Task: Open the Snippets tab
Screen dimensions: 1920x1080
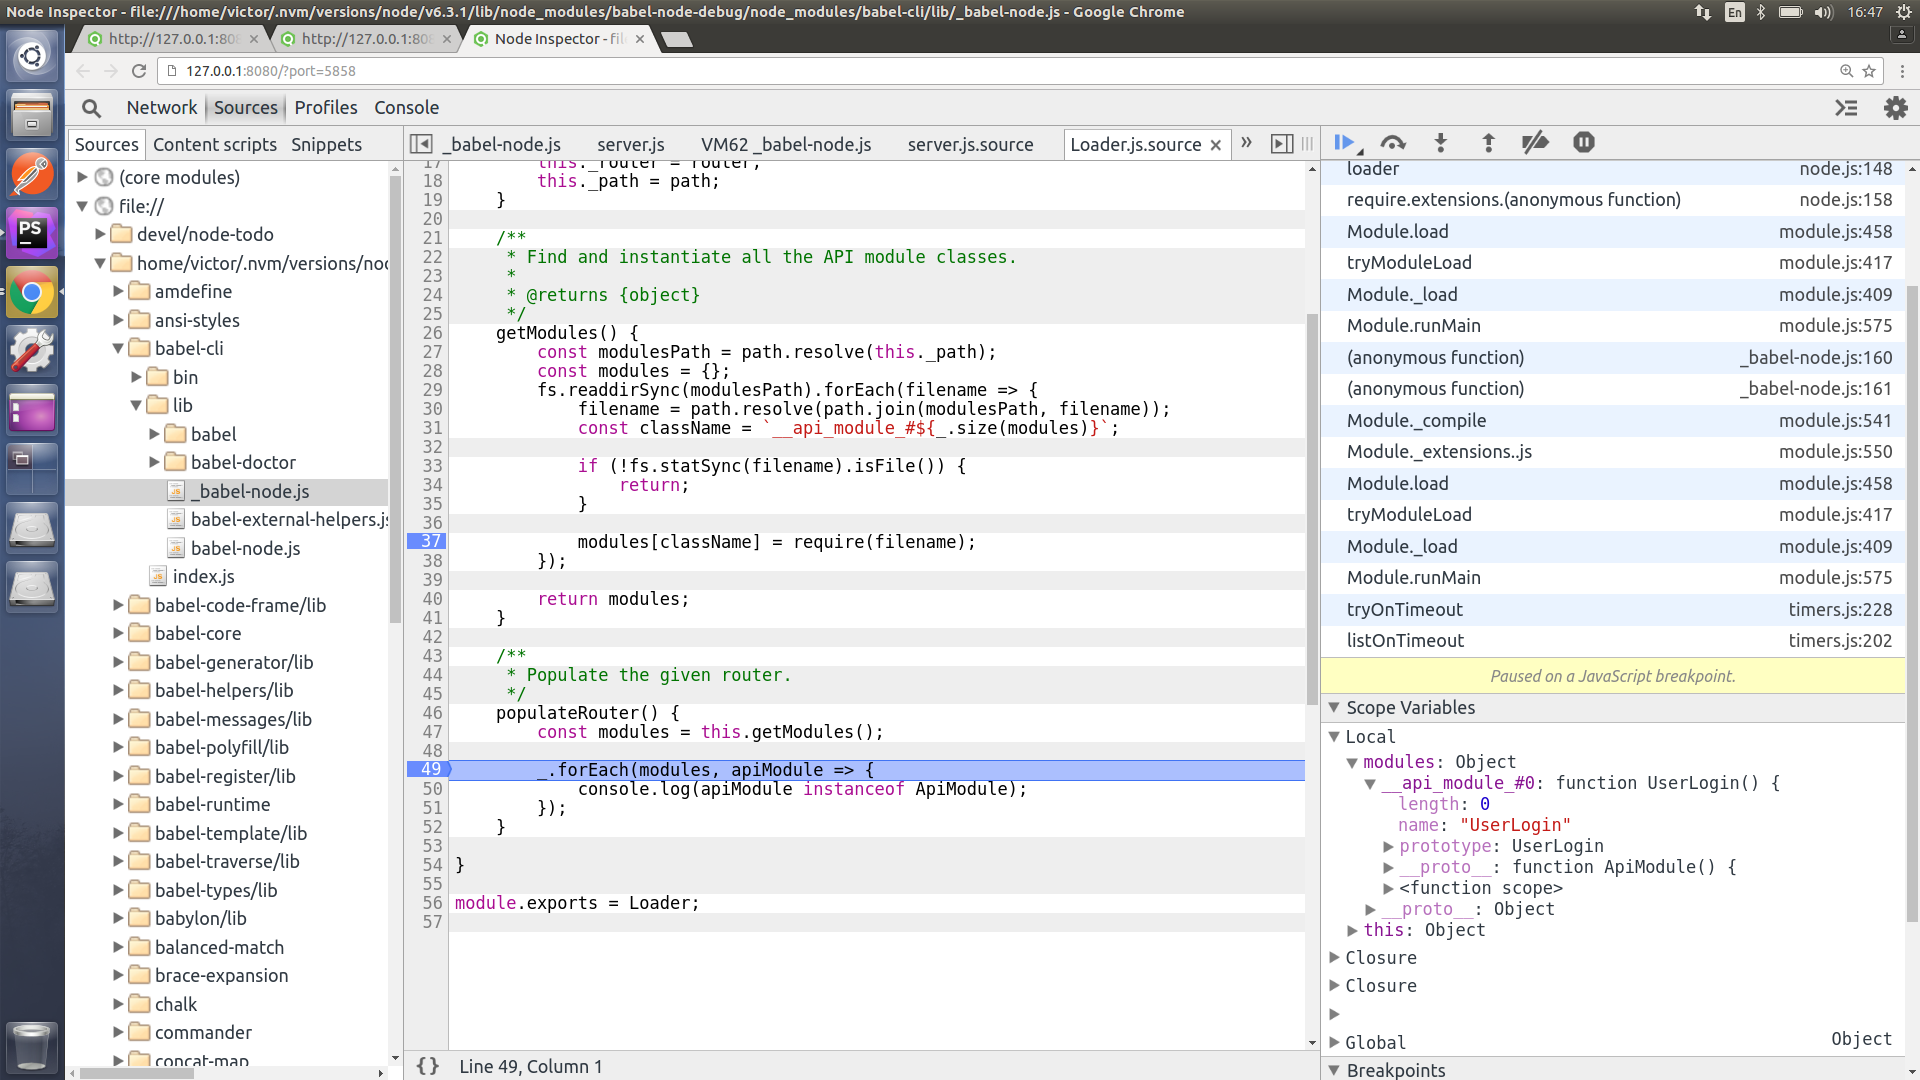Action: coord(326,144)
